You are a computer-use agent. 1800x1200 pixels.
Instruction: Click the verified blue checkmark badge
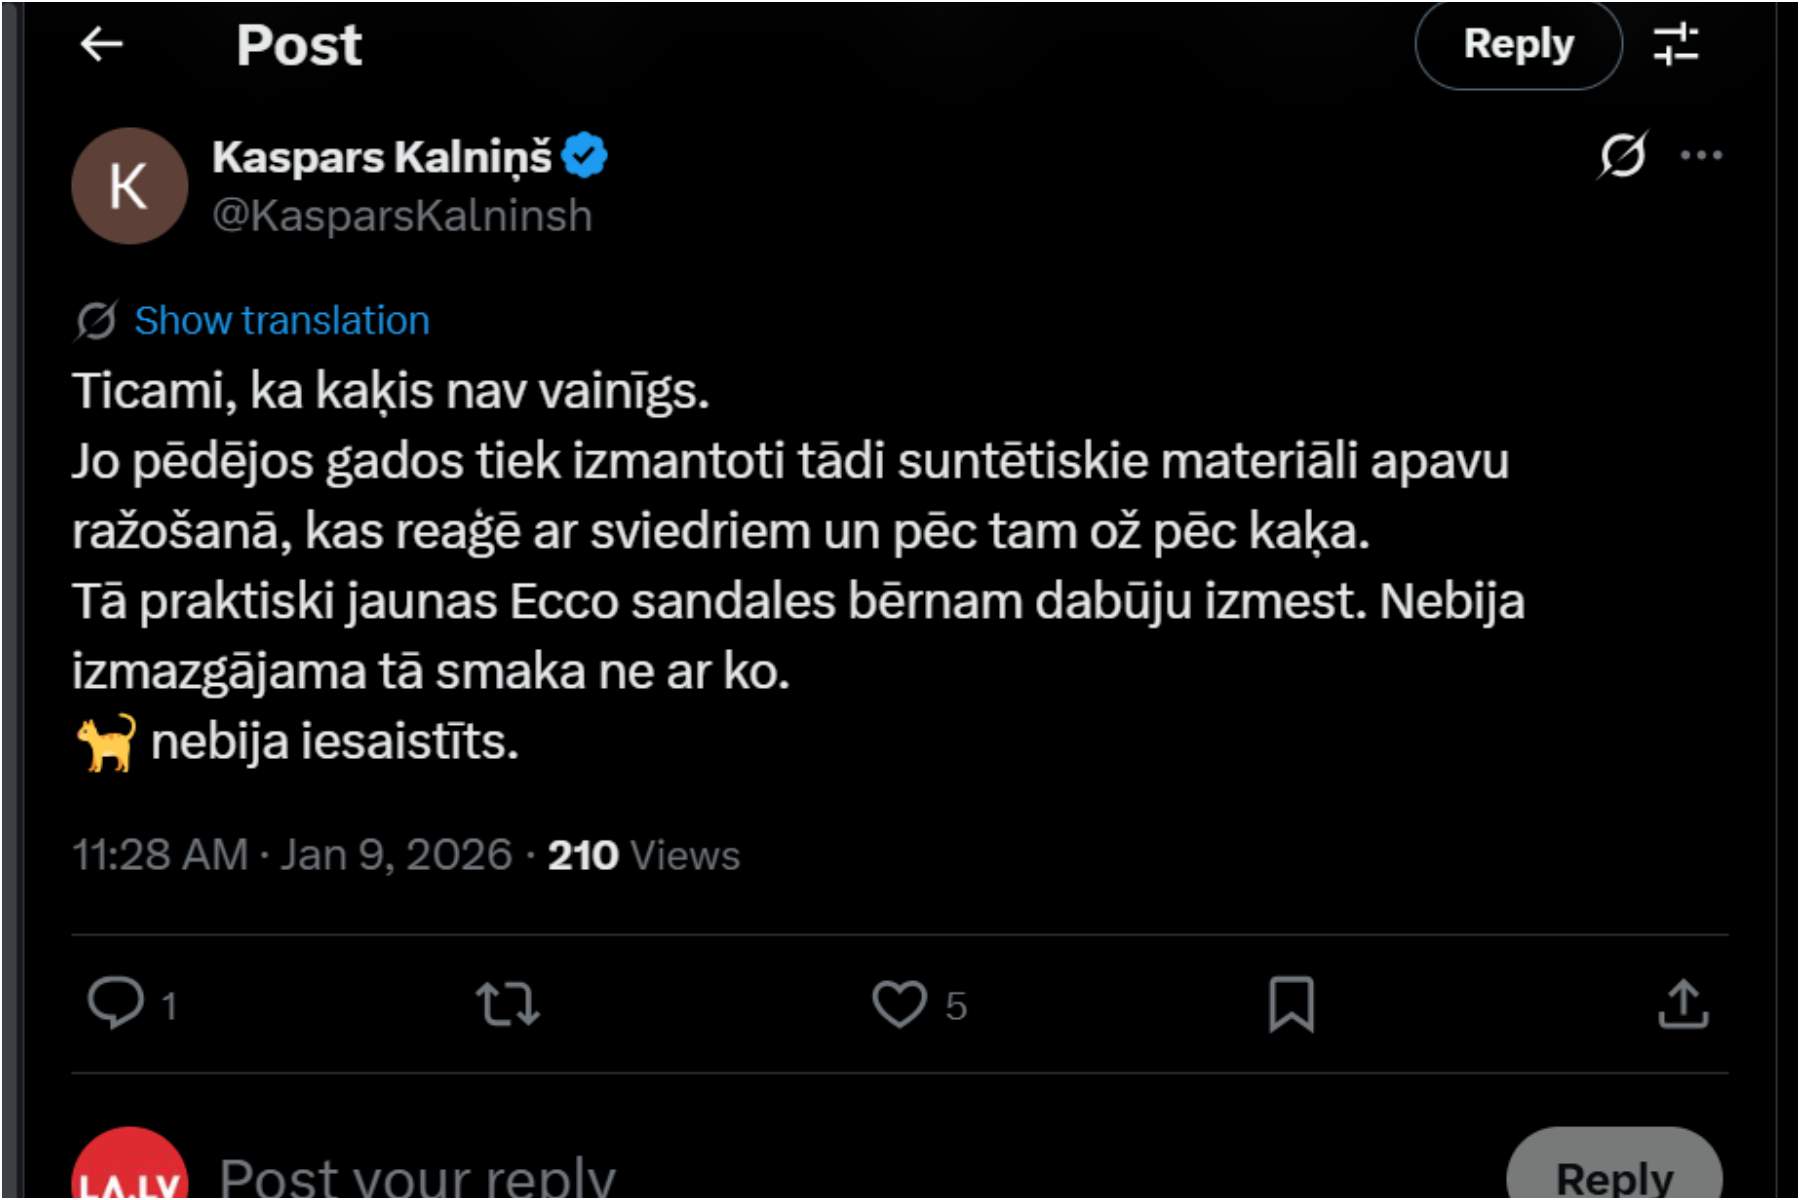click(x=584, y=156)
